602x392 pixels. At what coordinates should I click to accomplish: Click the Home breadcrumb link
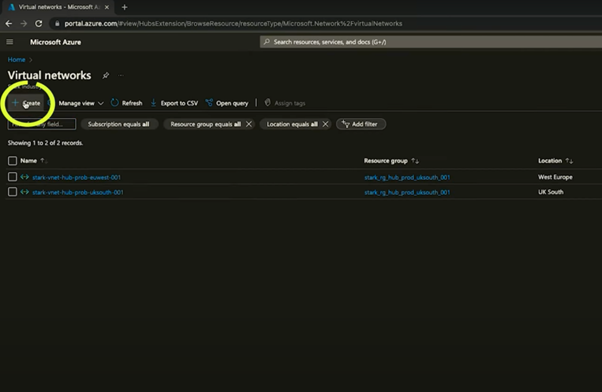17,60
